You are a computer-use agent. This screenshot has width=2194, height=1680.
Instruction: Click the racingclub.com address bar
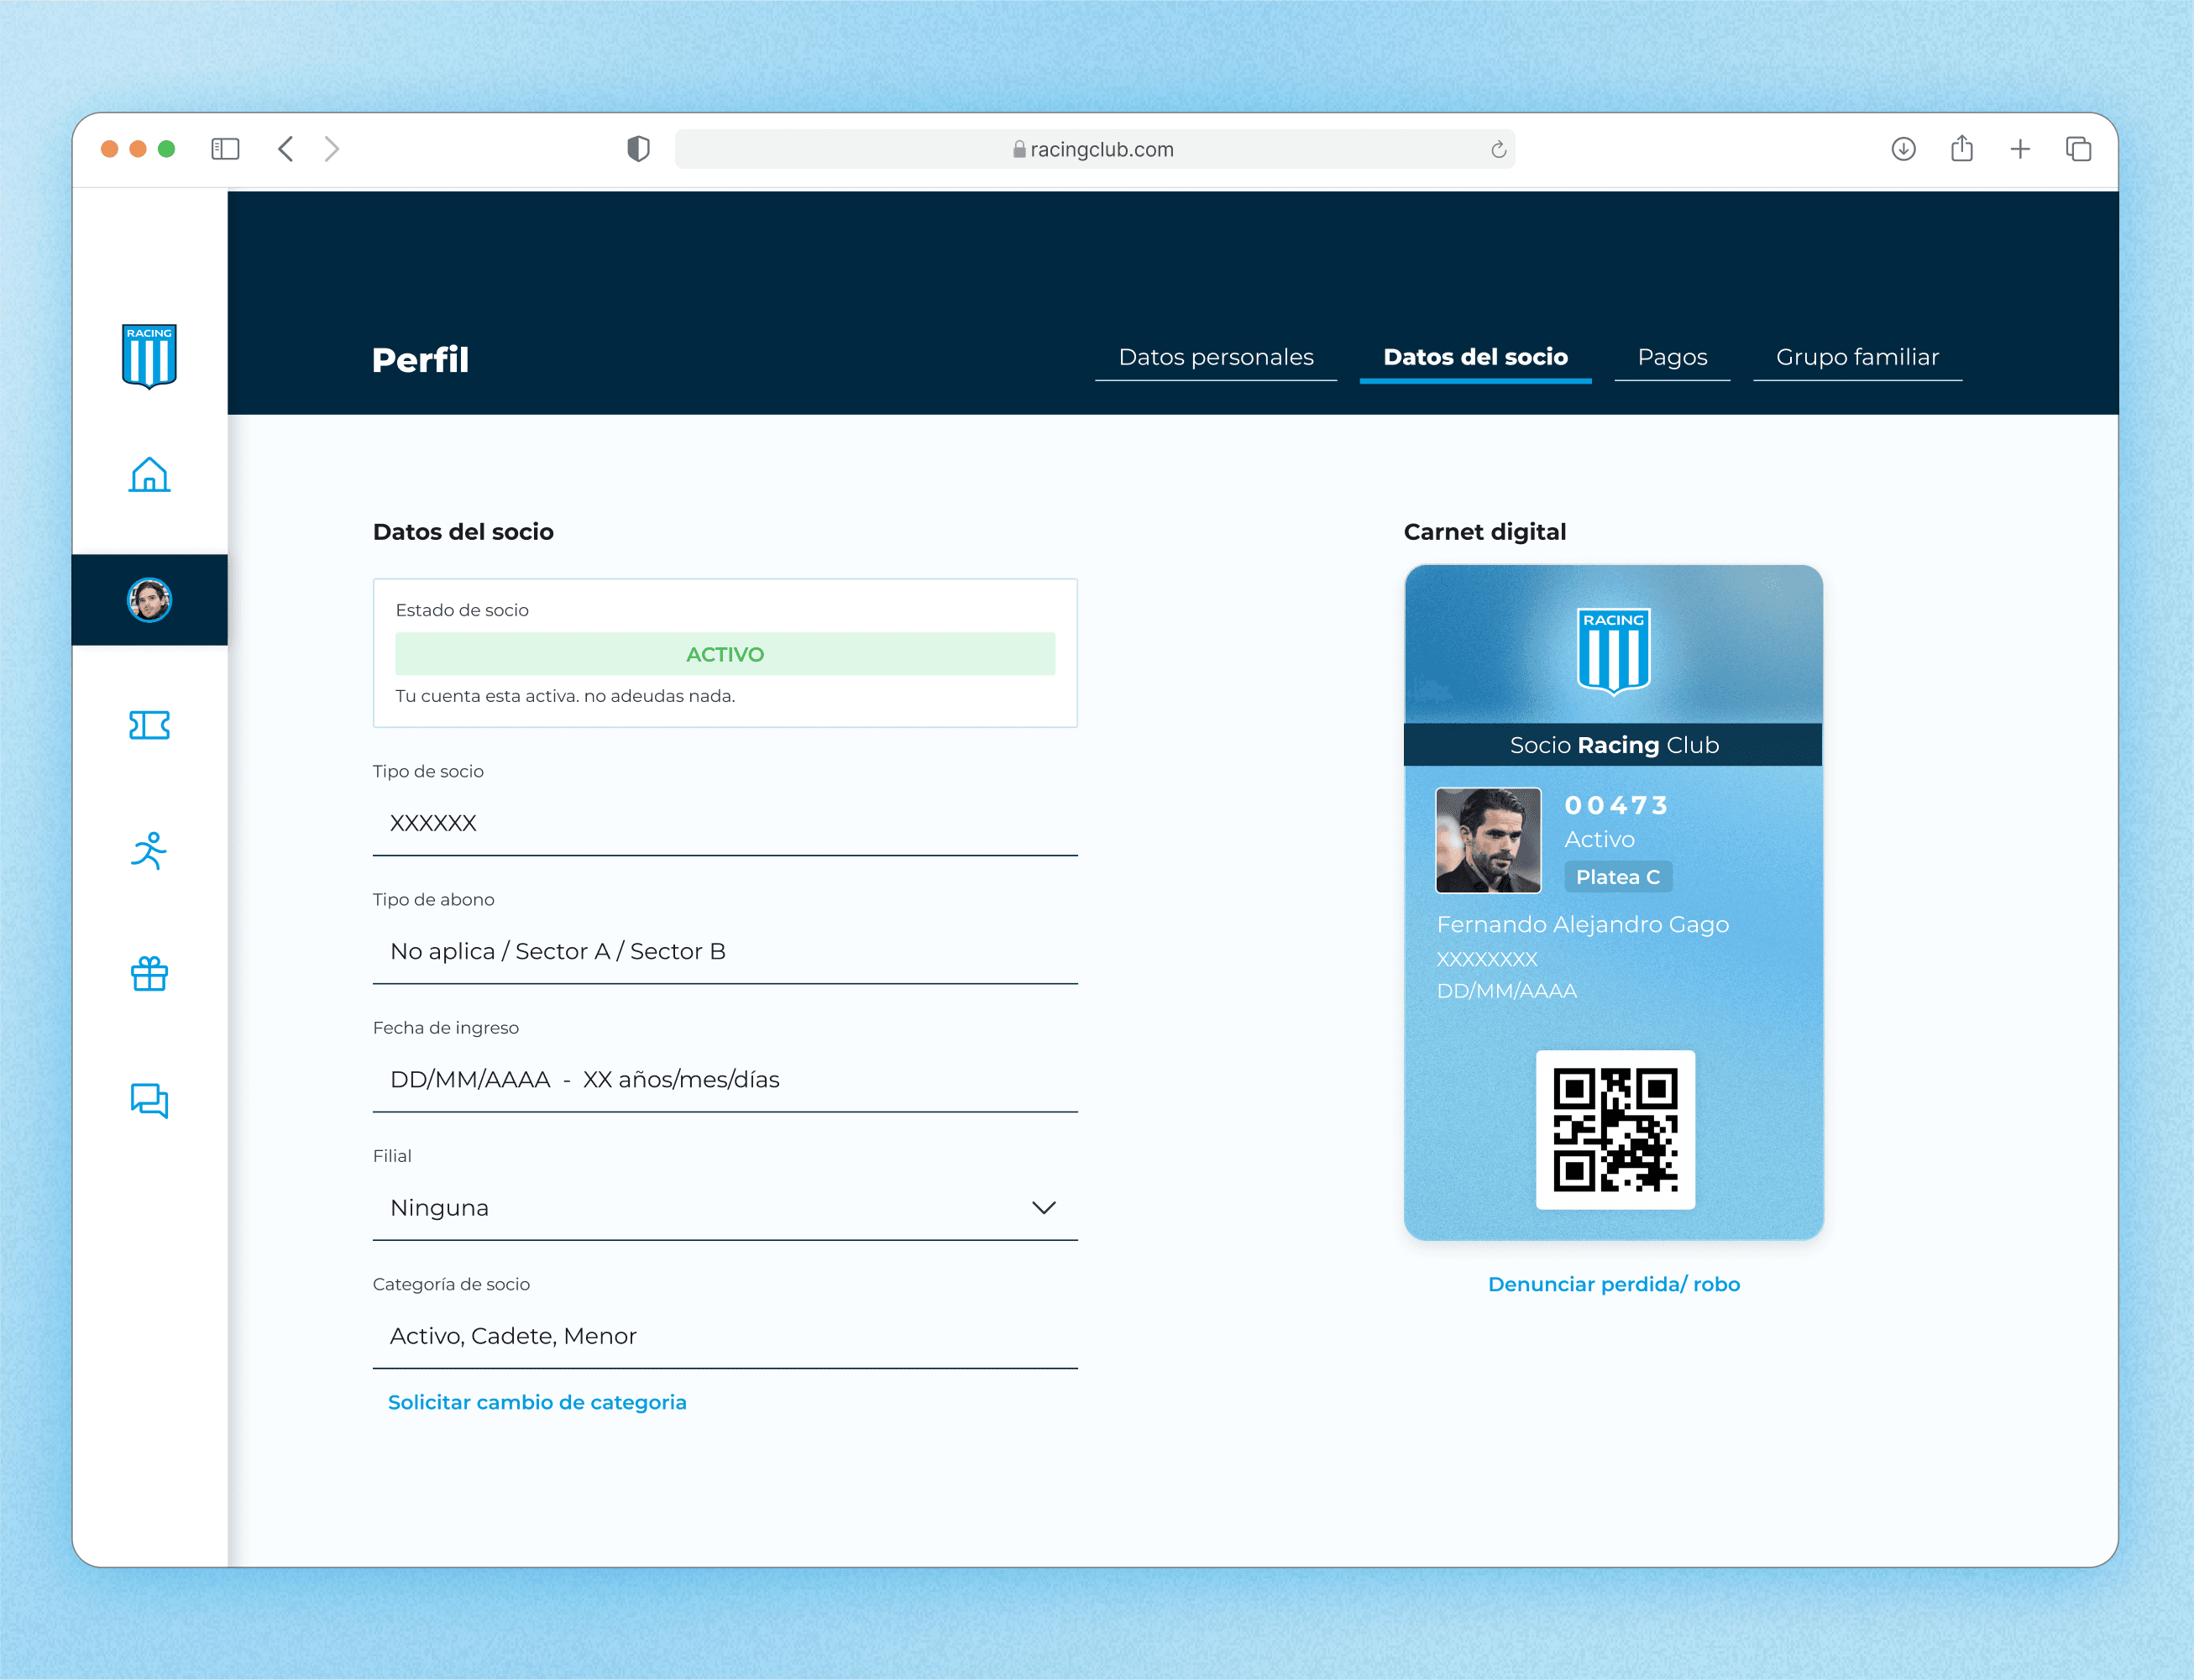click(x=1095, y=149)
